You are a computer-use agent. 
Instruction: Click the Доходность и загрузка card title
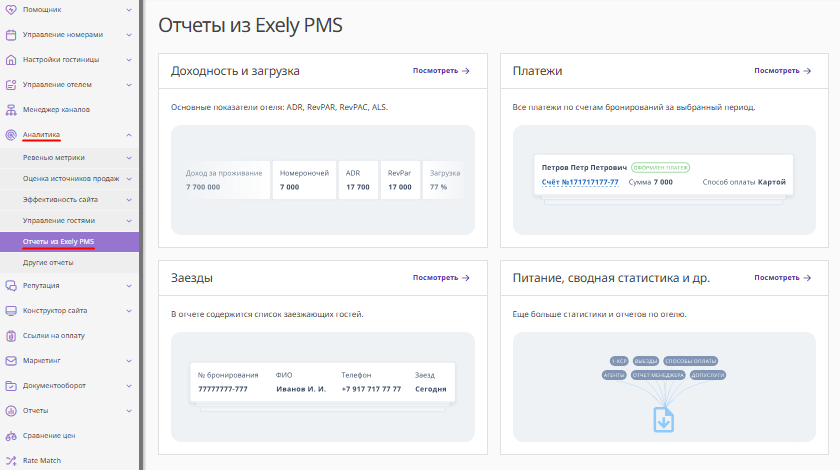point(235,71)
